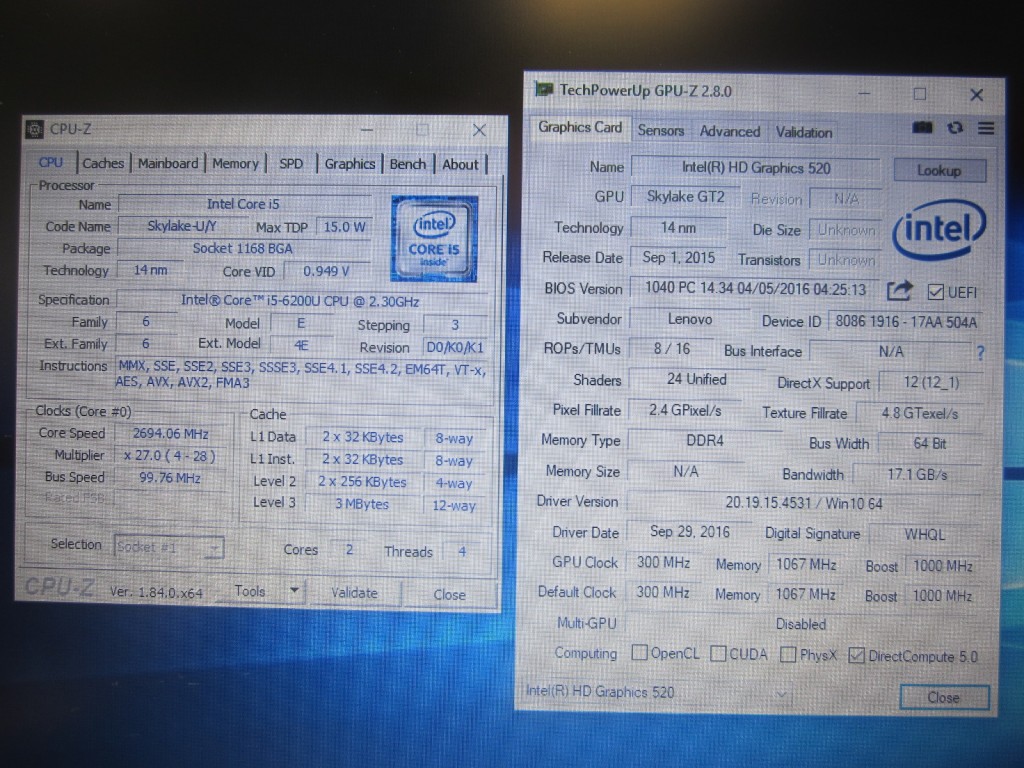Open the Socket #1 selection dropdown
The width and height of the screenshot is (1024, 768).
click(x=169, y=547)
